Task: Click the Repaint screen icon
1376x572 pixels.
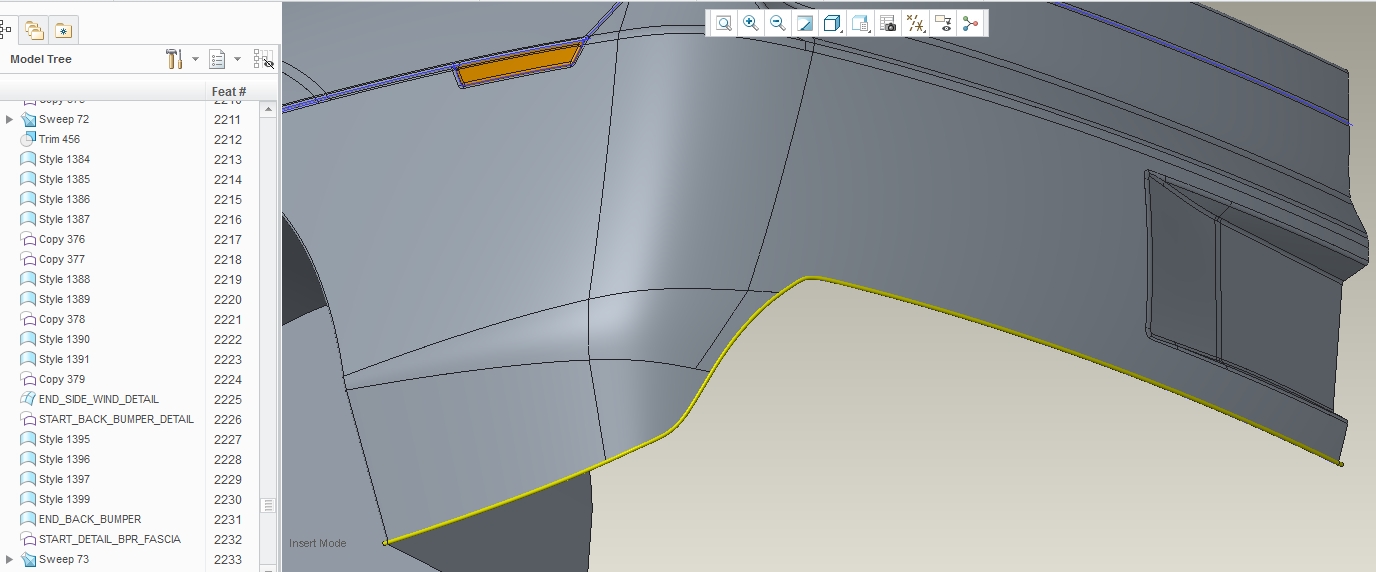Action: coord(804,23)
